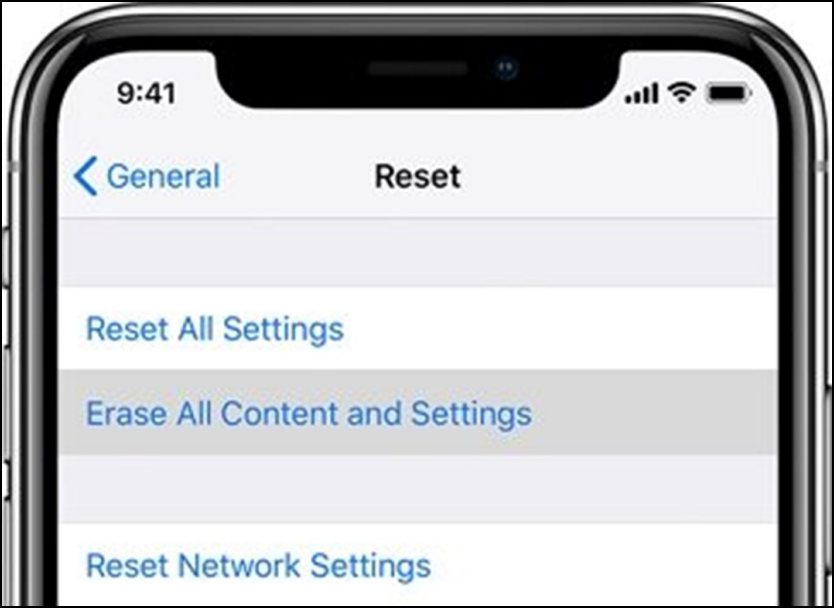Click the earpiece speaker in notch
Image resolution: width=836 pixels, height=610 pixels.
tap(417, 68)
